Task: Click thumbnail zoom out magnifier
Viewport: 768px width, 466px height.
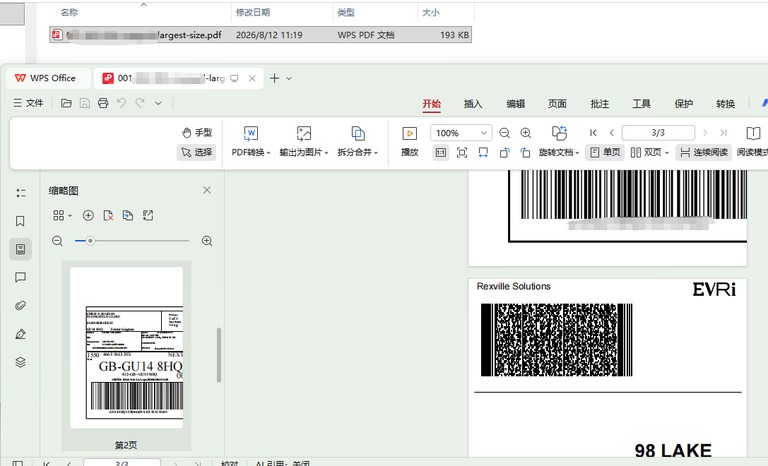Action: pos(57,241)
